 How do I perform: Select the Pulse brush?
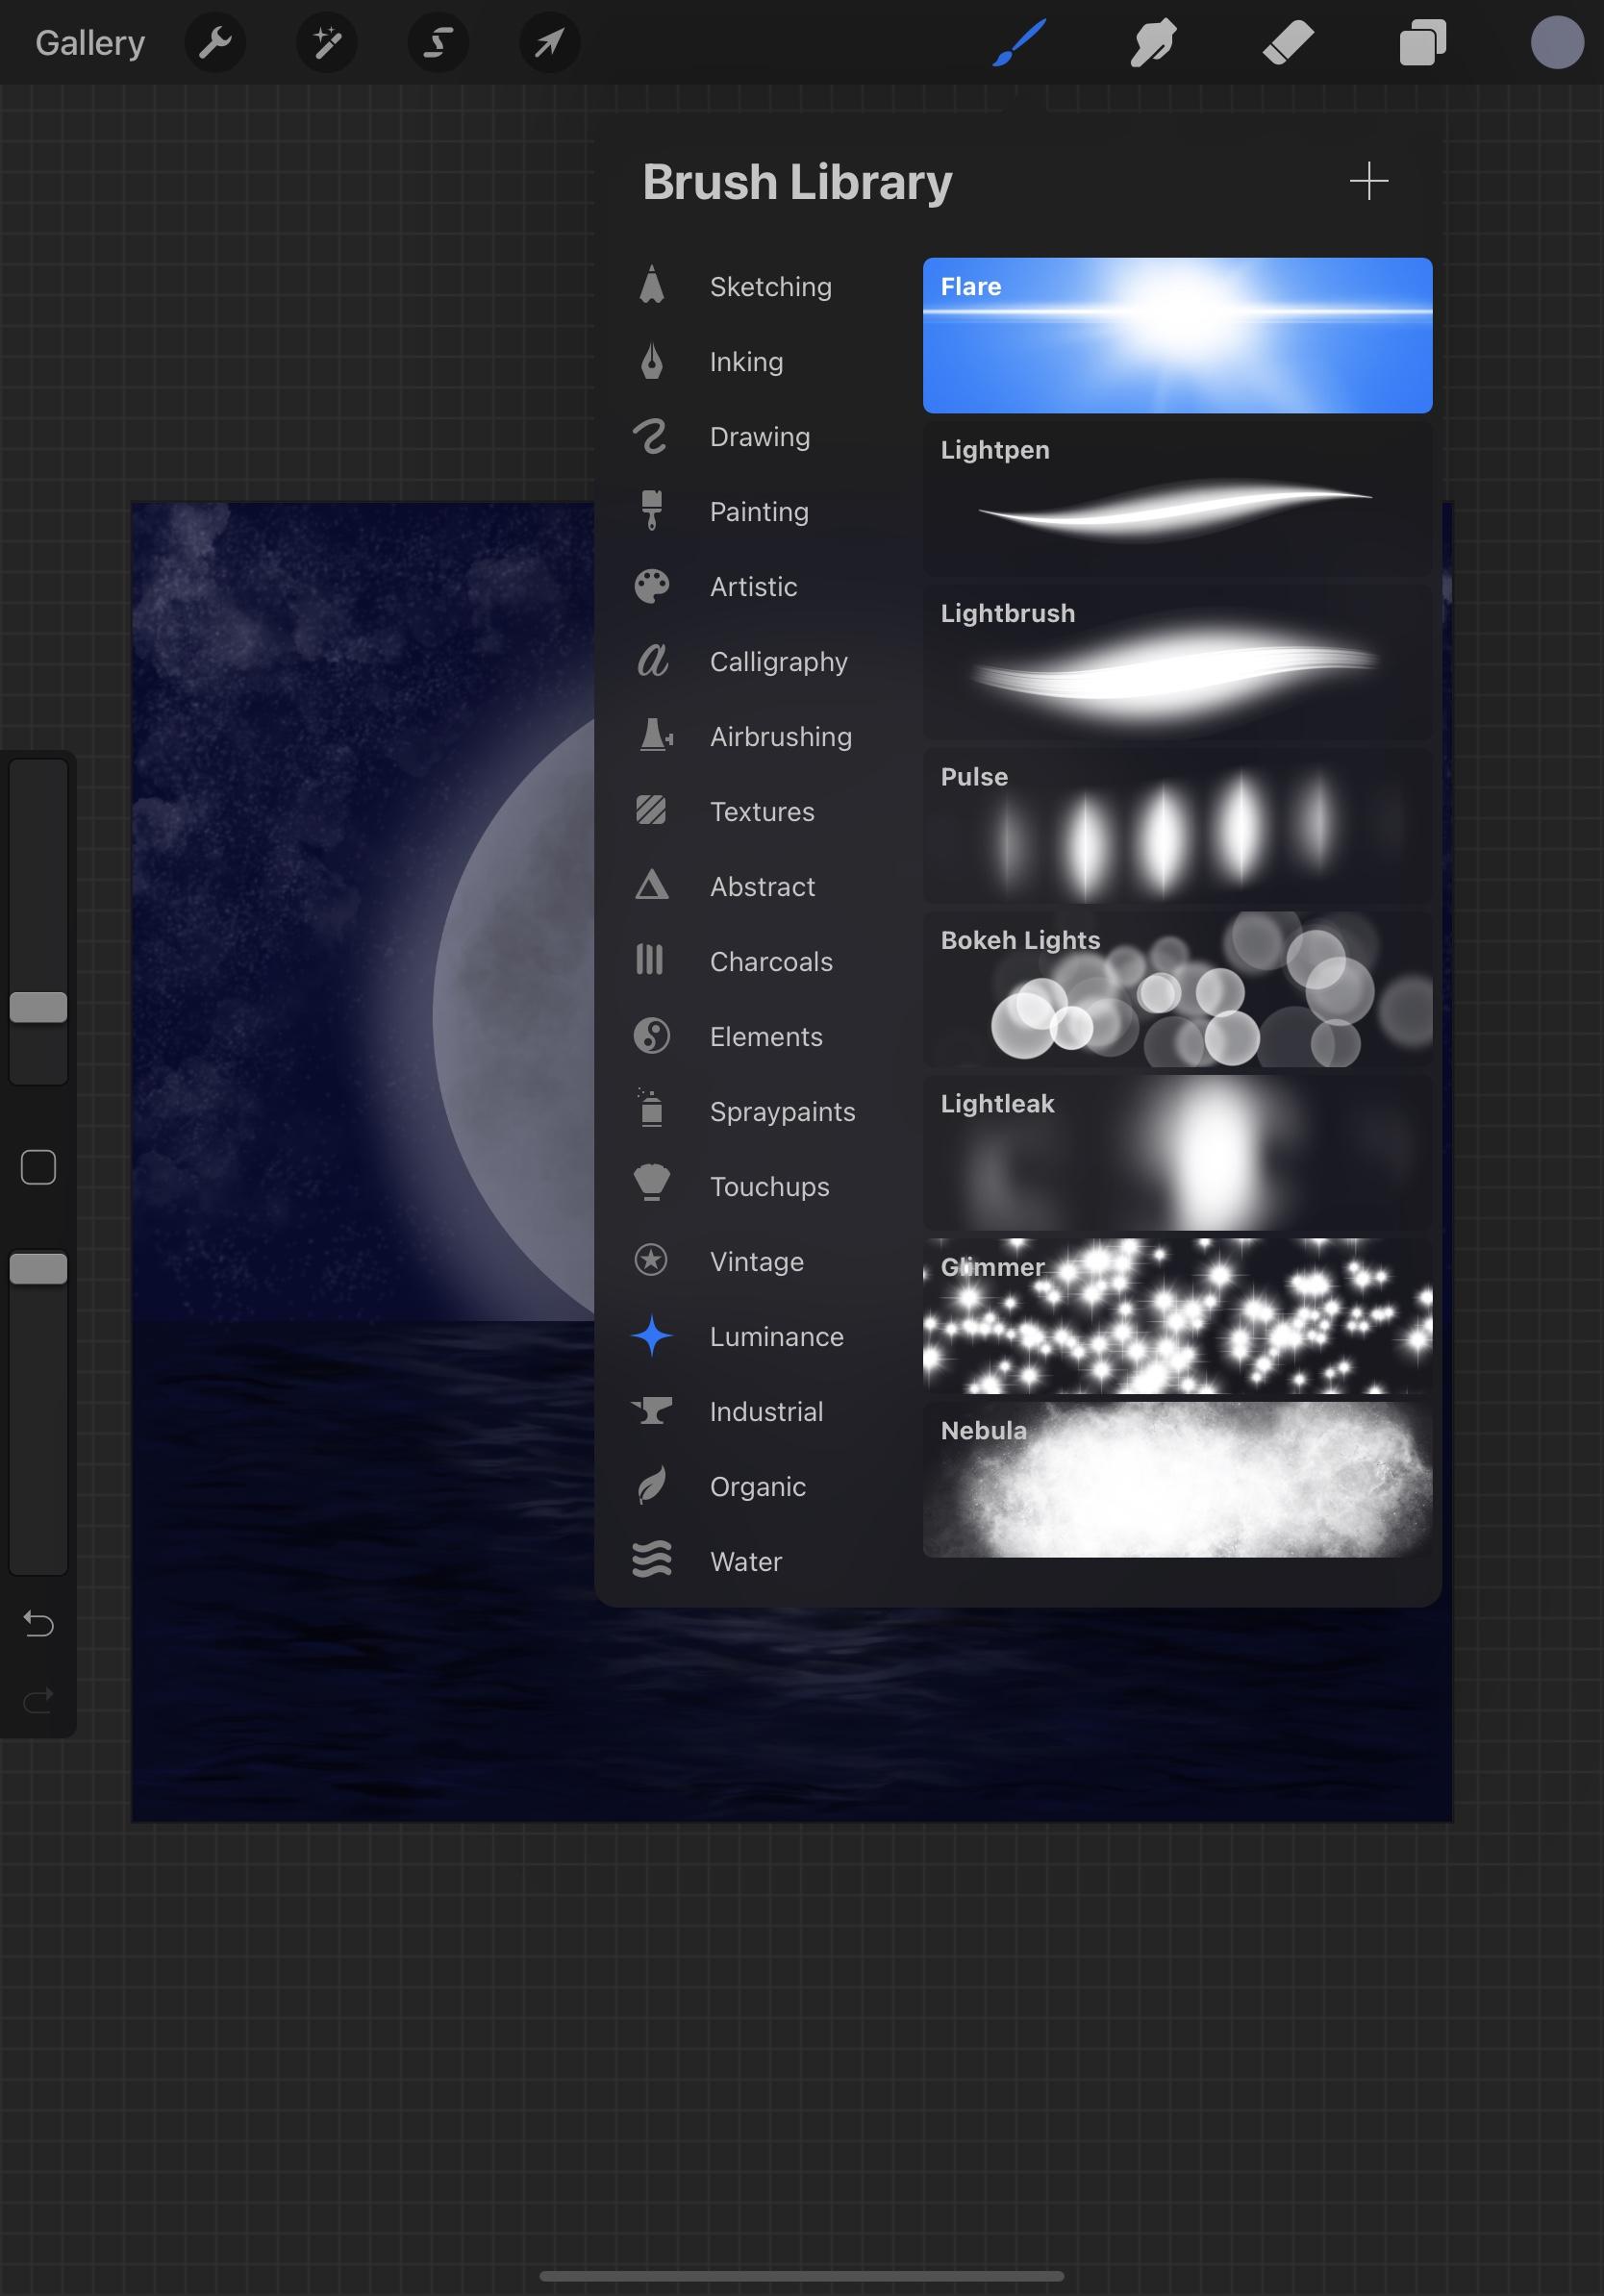click(1177, 826)
